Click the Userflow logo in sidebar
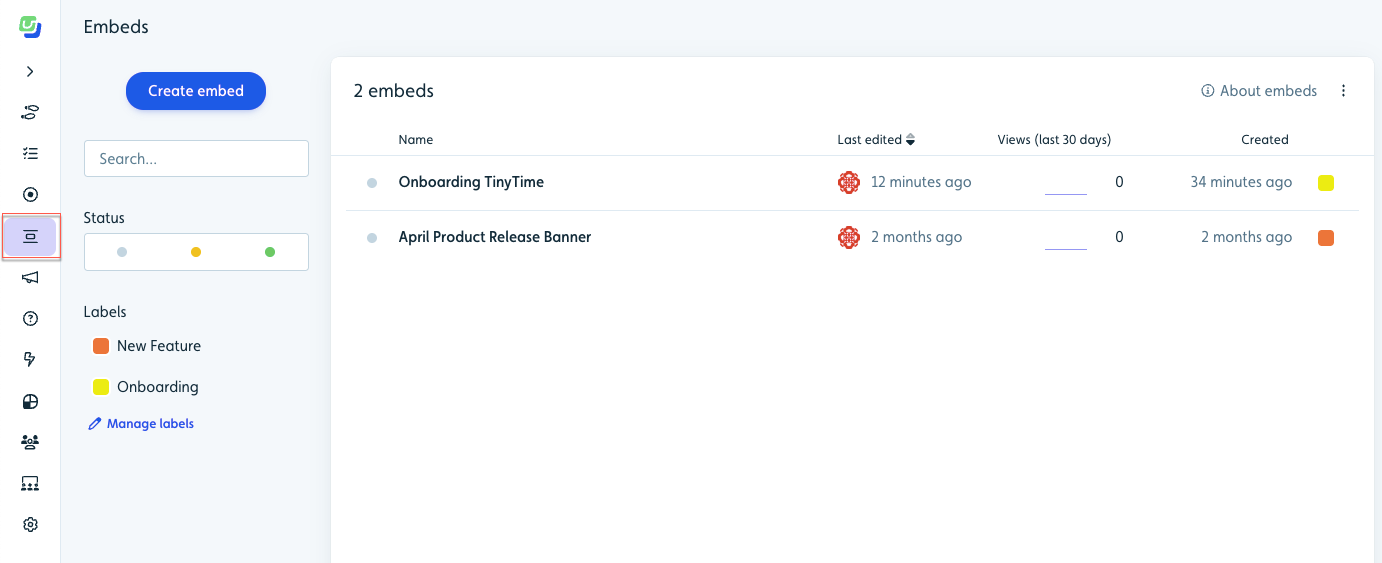This screenshot has width=1382, height=563. click(x=30, y=27)
